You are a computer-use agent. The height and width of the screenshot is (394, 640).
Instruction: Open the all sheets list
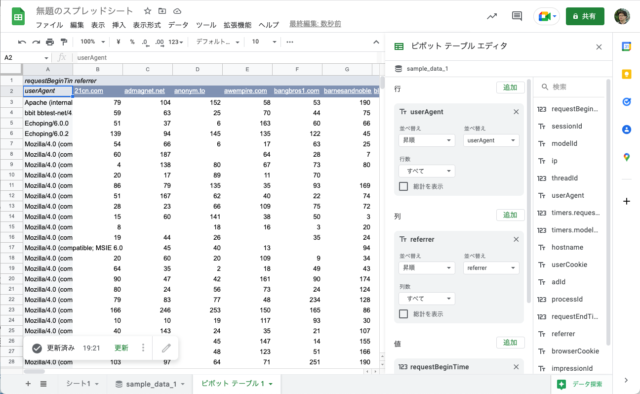[x=43, y=384]
